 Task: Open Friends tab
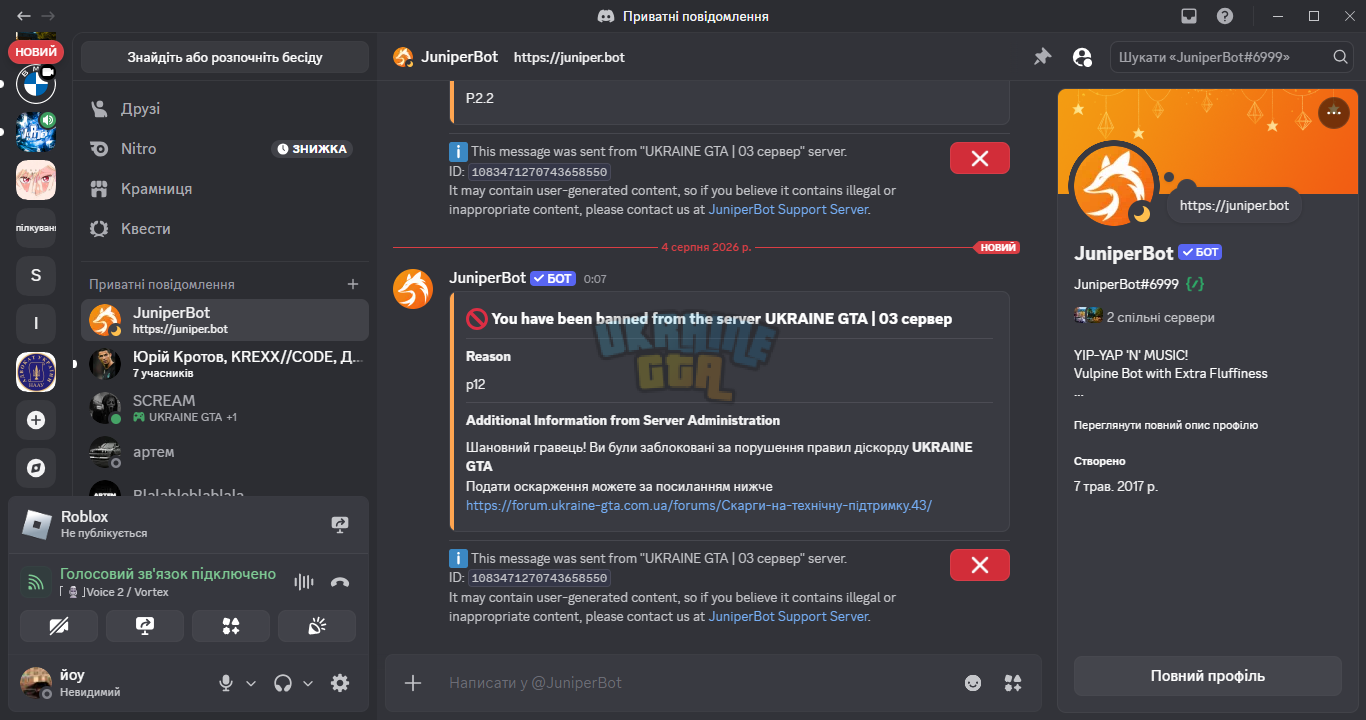click(225, 108)
